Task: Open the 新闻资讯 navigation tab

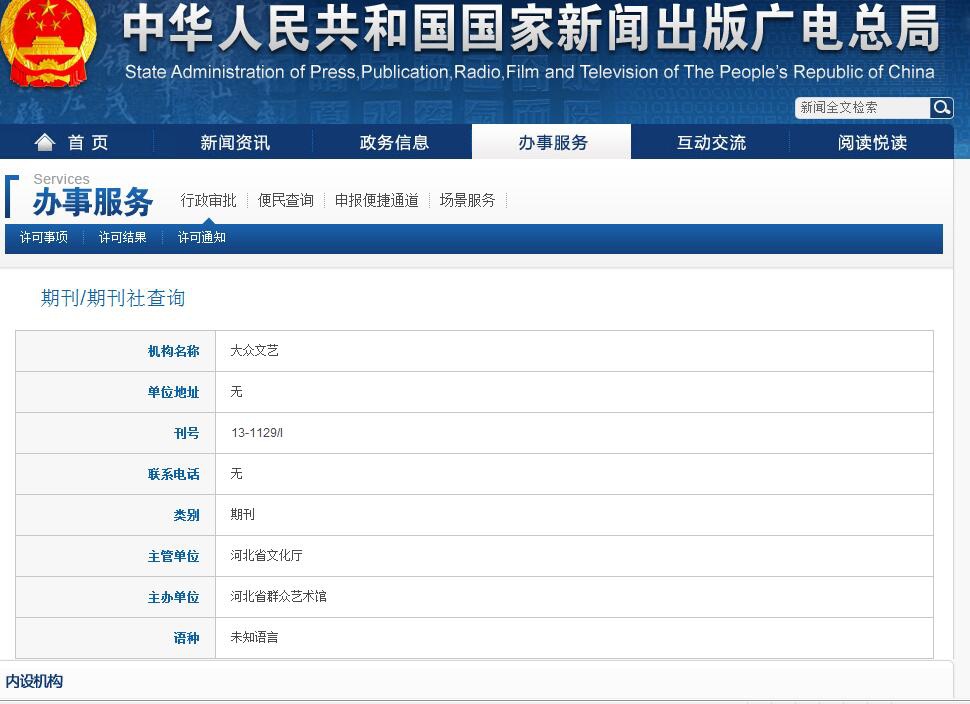Action: pos(235,142)
